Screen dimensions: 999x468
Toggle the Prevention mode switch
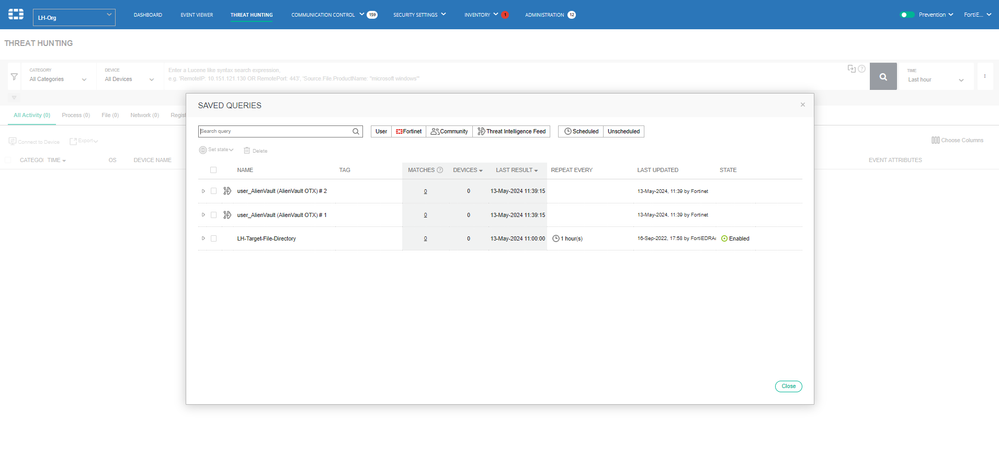click(x=907, y=15)
